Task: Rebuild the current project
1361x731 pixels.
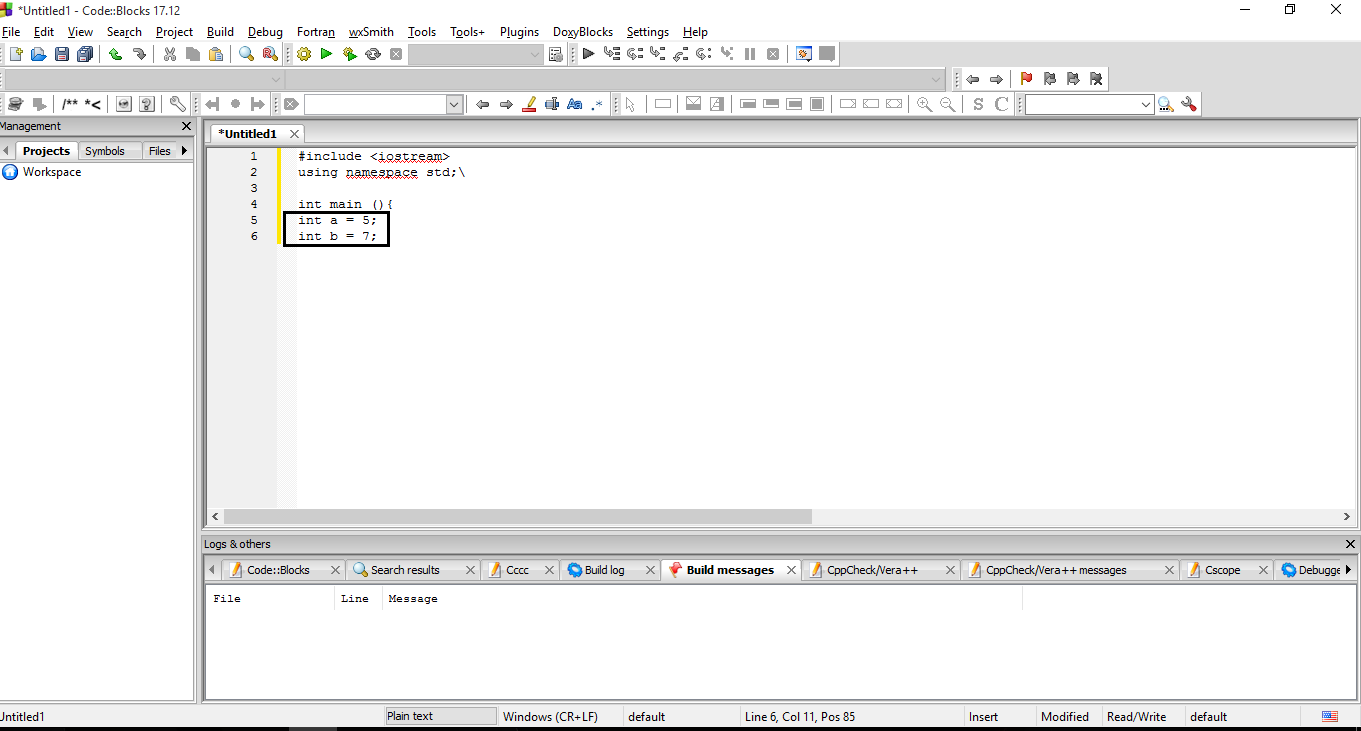Action: pyautogui.click(x=372, y=53)
